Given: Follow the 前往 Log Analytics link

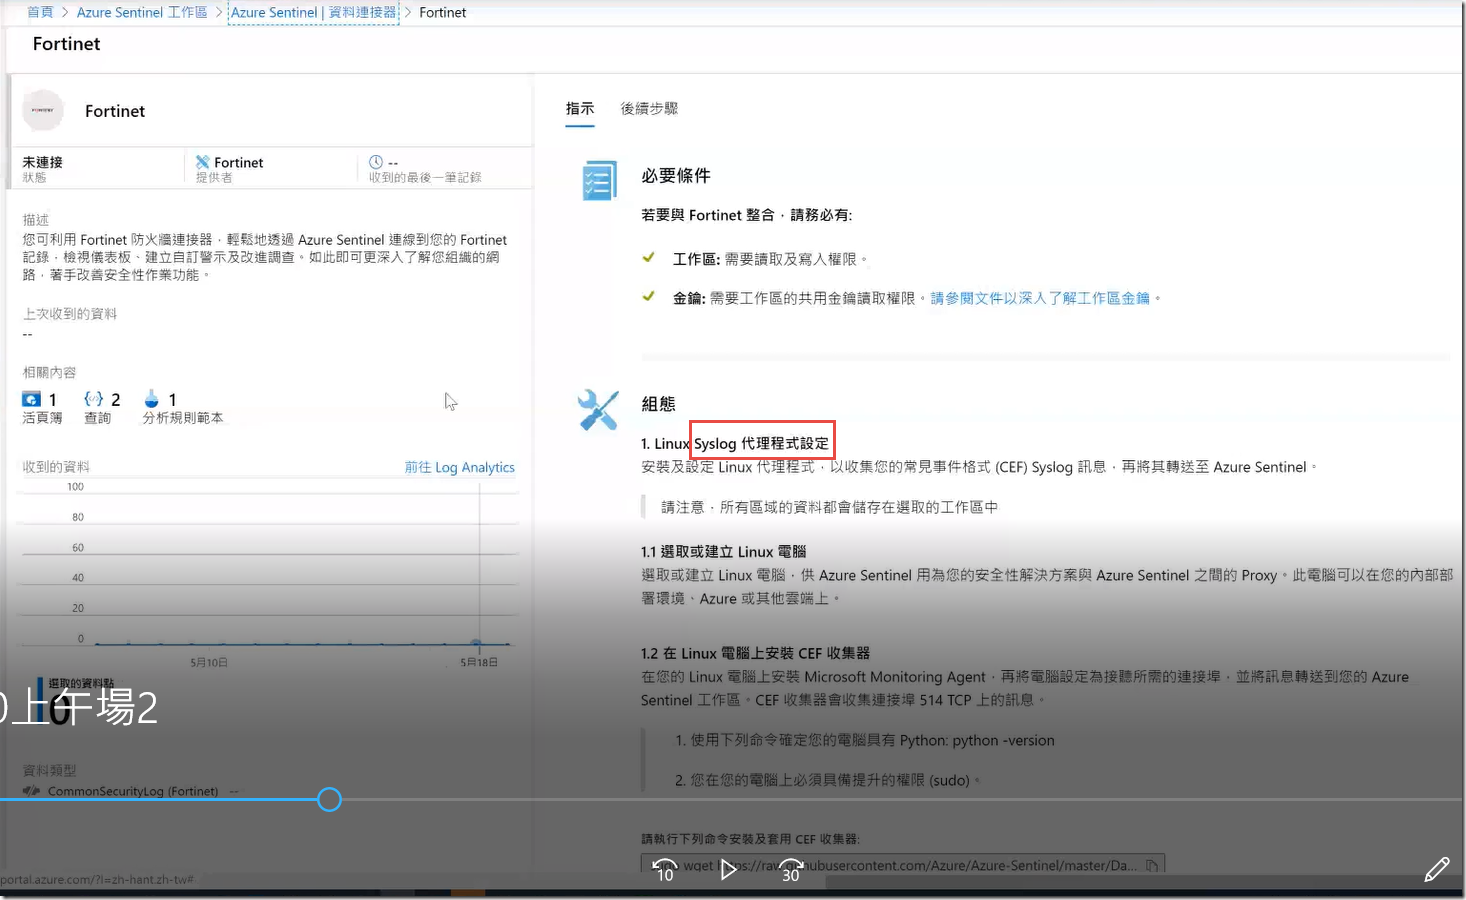Looking at the screenshot, I should 460,467.
